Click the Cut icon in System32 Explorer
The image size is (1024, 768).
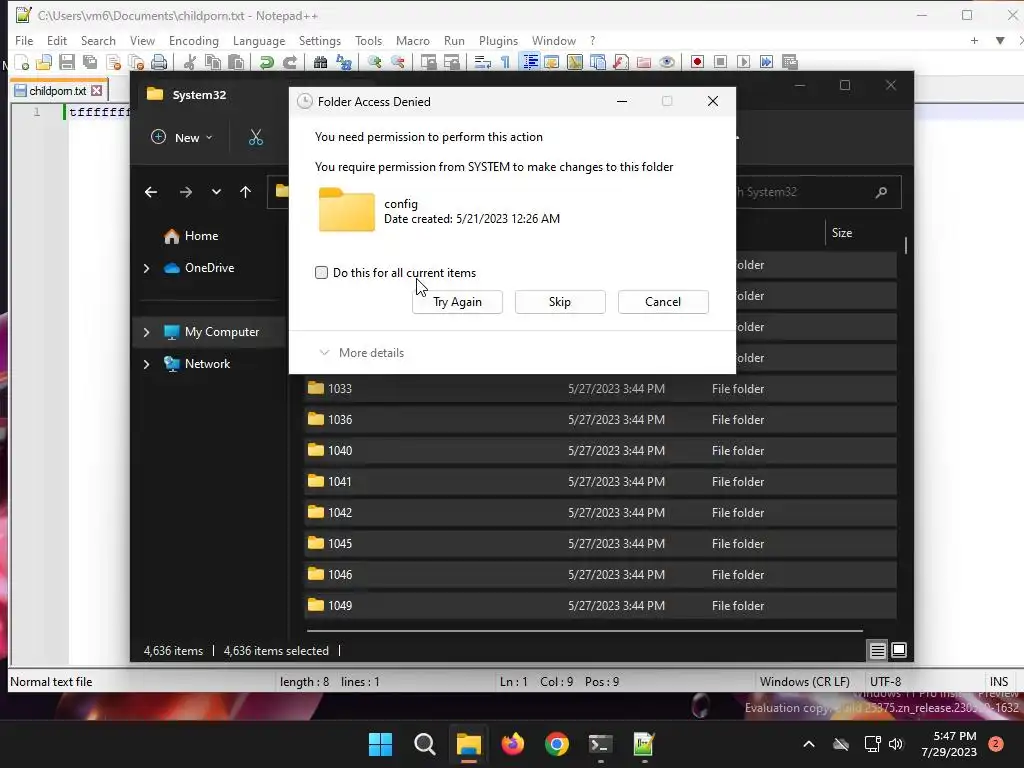pos(256,138)
